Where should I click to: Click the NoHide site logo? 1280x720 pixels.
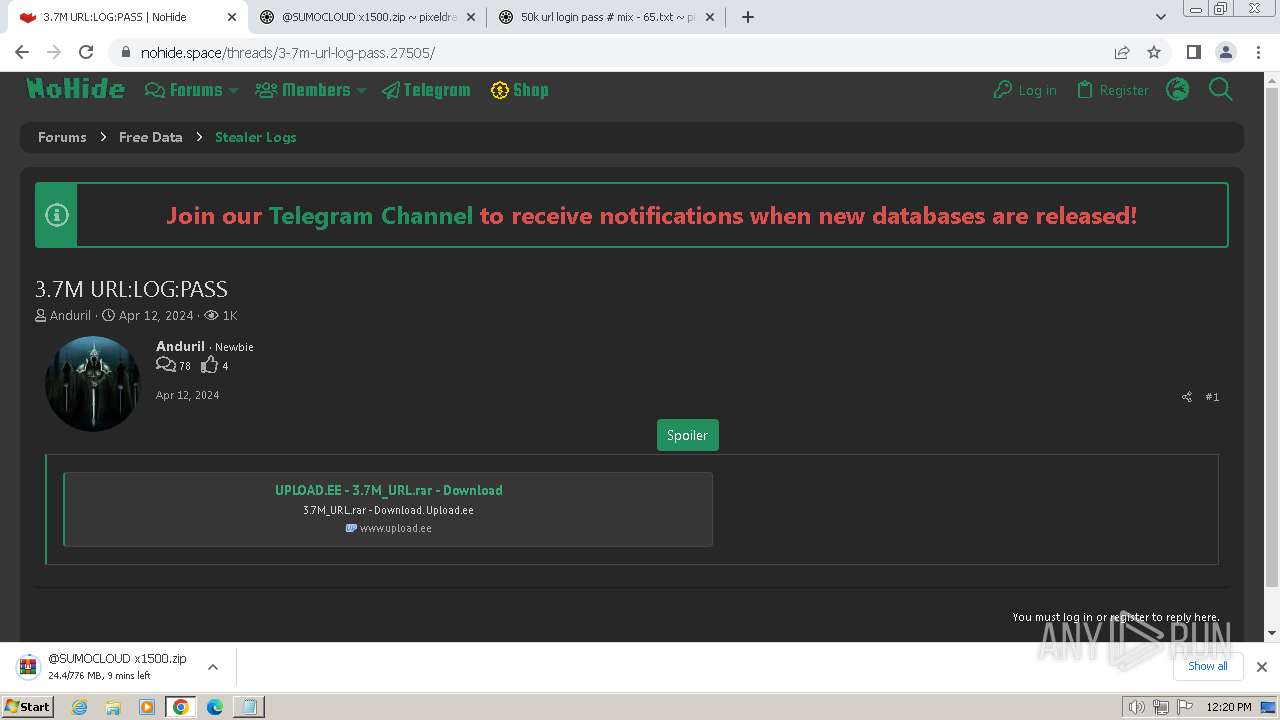coord(76,89)
